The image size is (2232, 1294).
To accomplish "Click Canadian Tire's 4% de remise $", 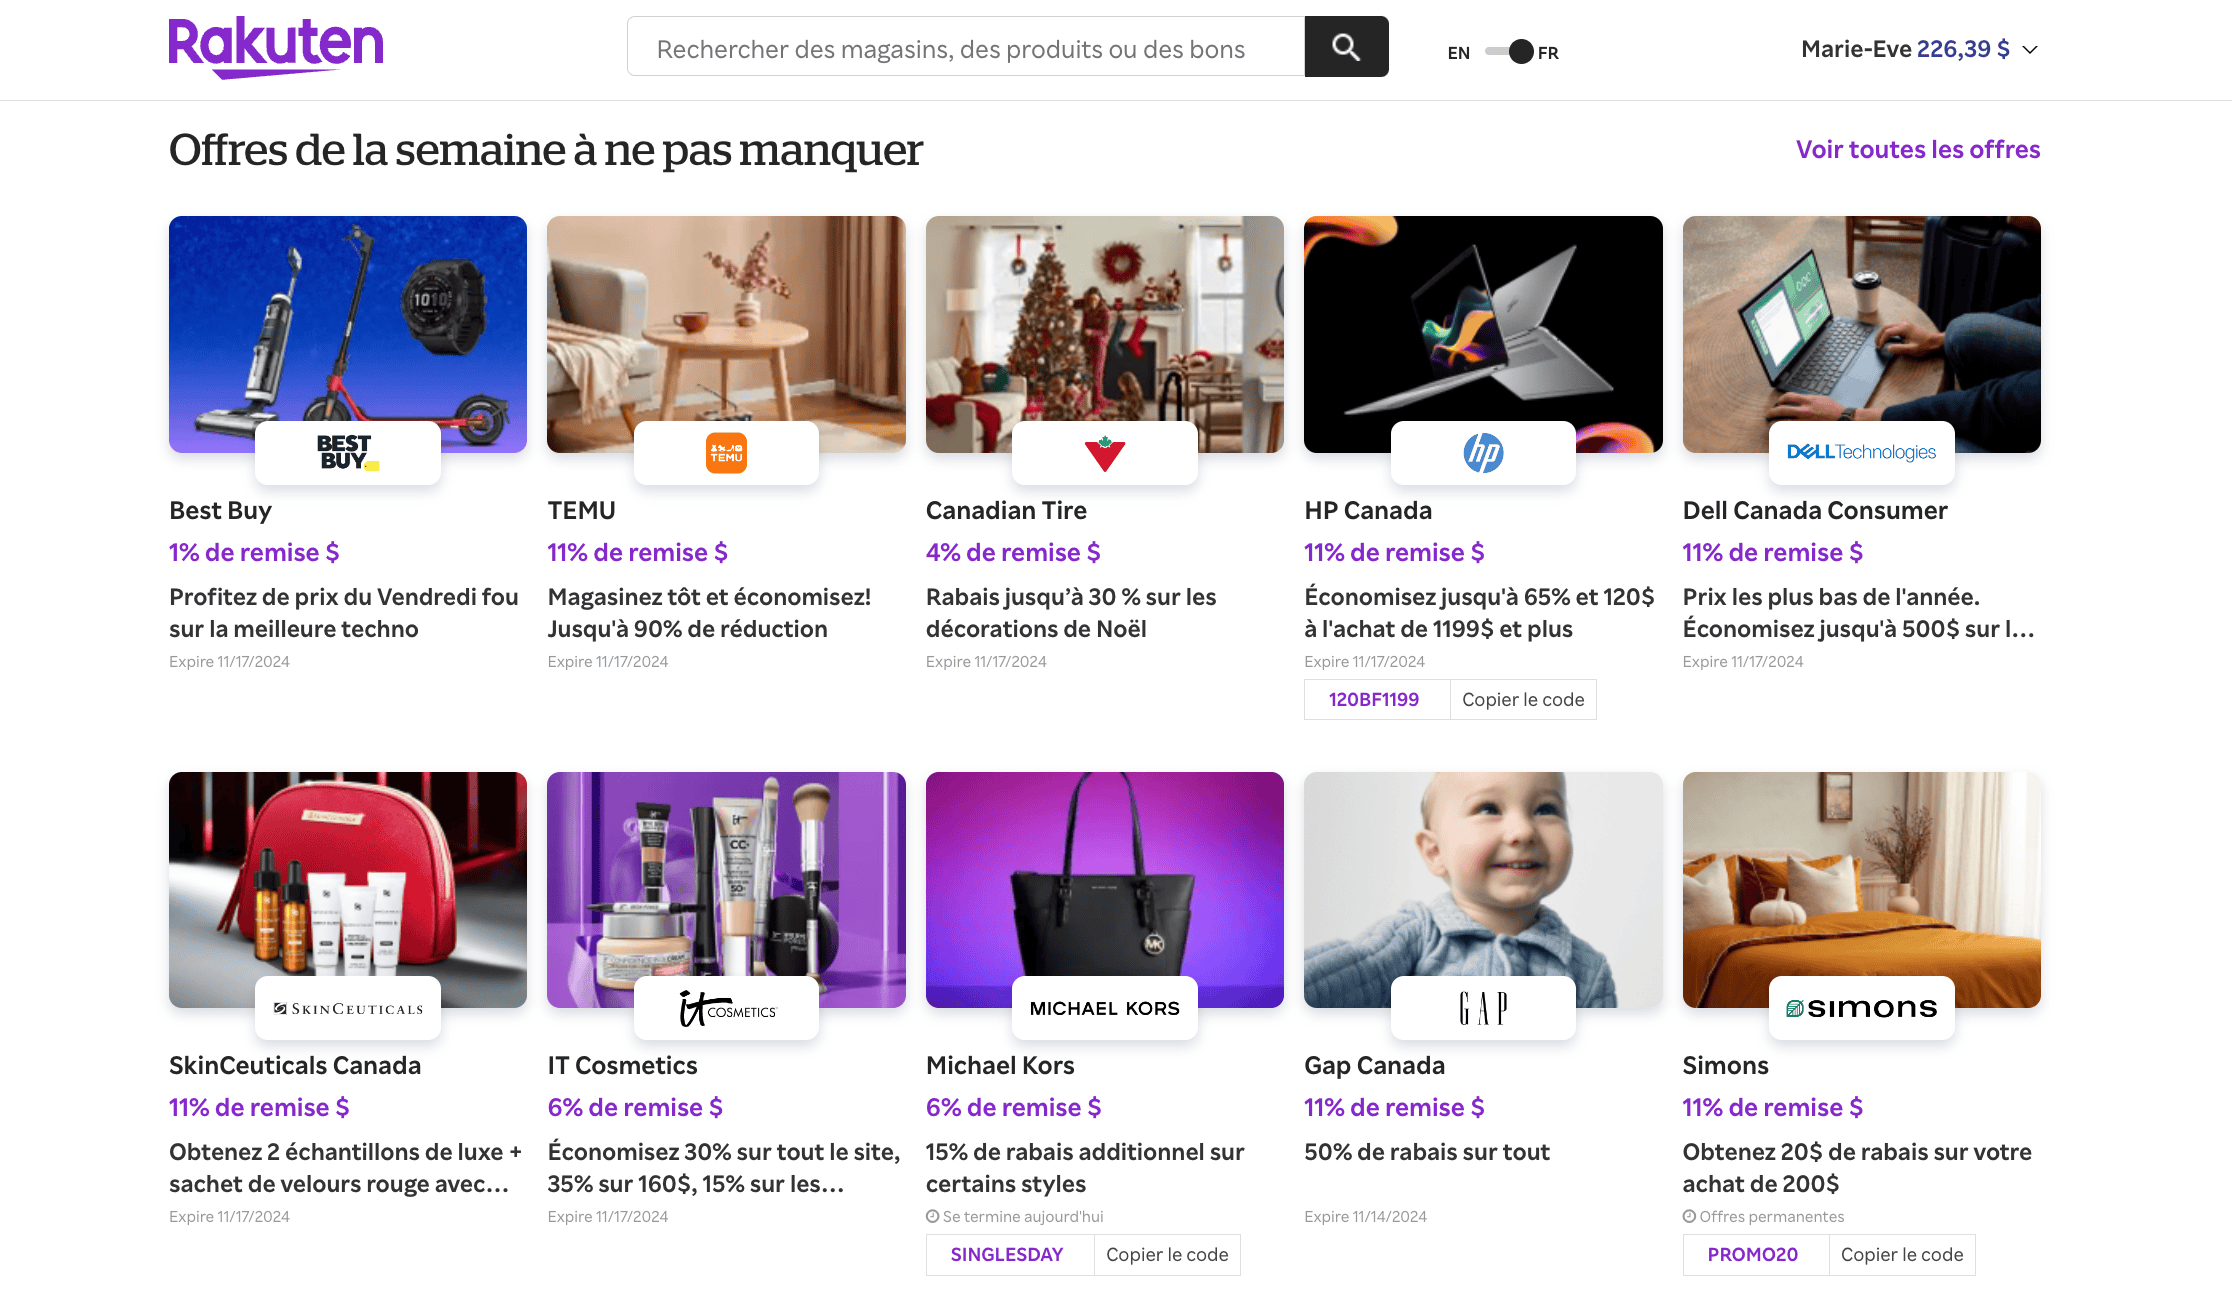I will coord(1013,553).
